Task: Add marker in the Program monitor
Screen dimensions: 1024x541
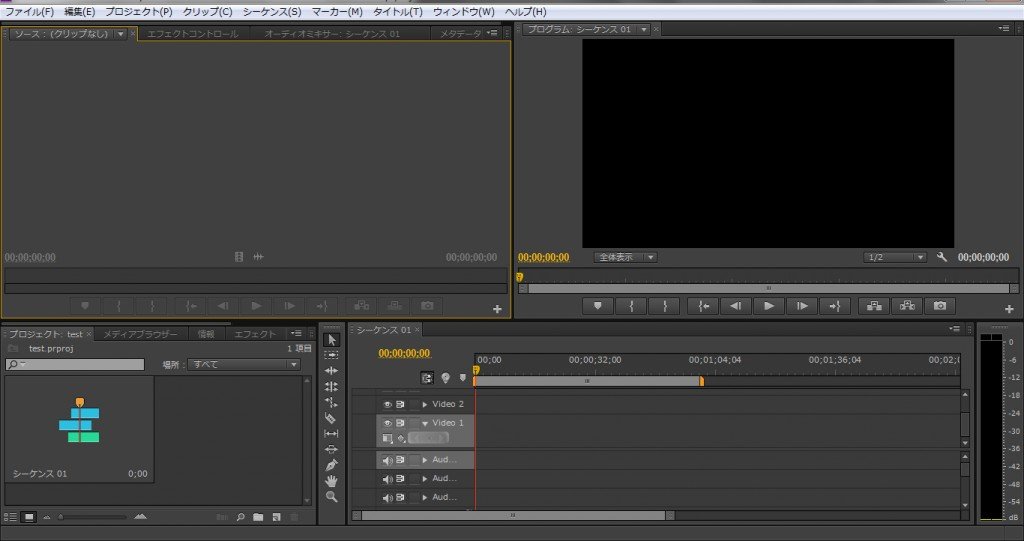Action: 598,306
